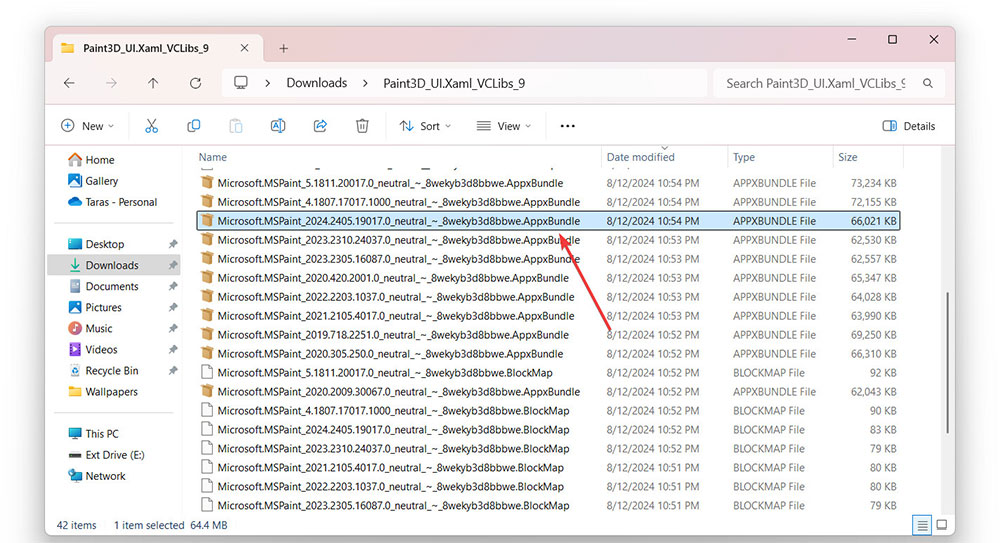The height and width of the screenshot is (543, 1000).
Task: Open a new tab with plus button
Action: coord(283,48)
